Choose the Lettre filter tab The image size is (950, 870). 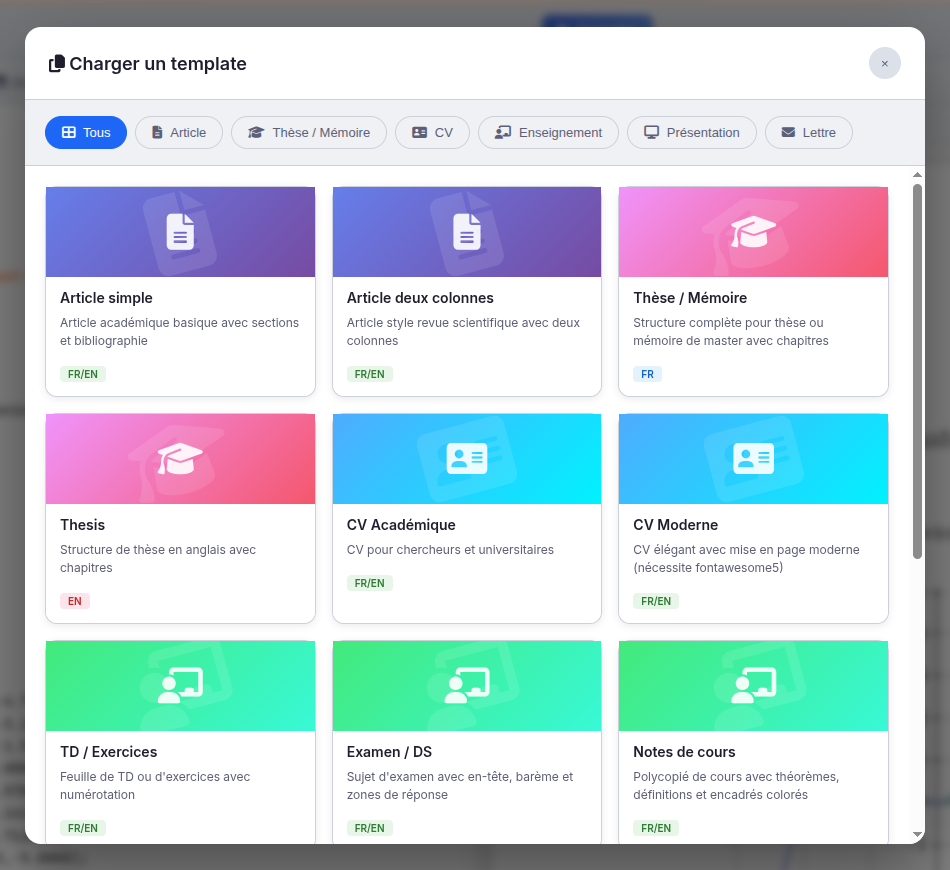(x=808, y=133)
